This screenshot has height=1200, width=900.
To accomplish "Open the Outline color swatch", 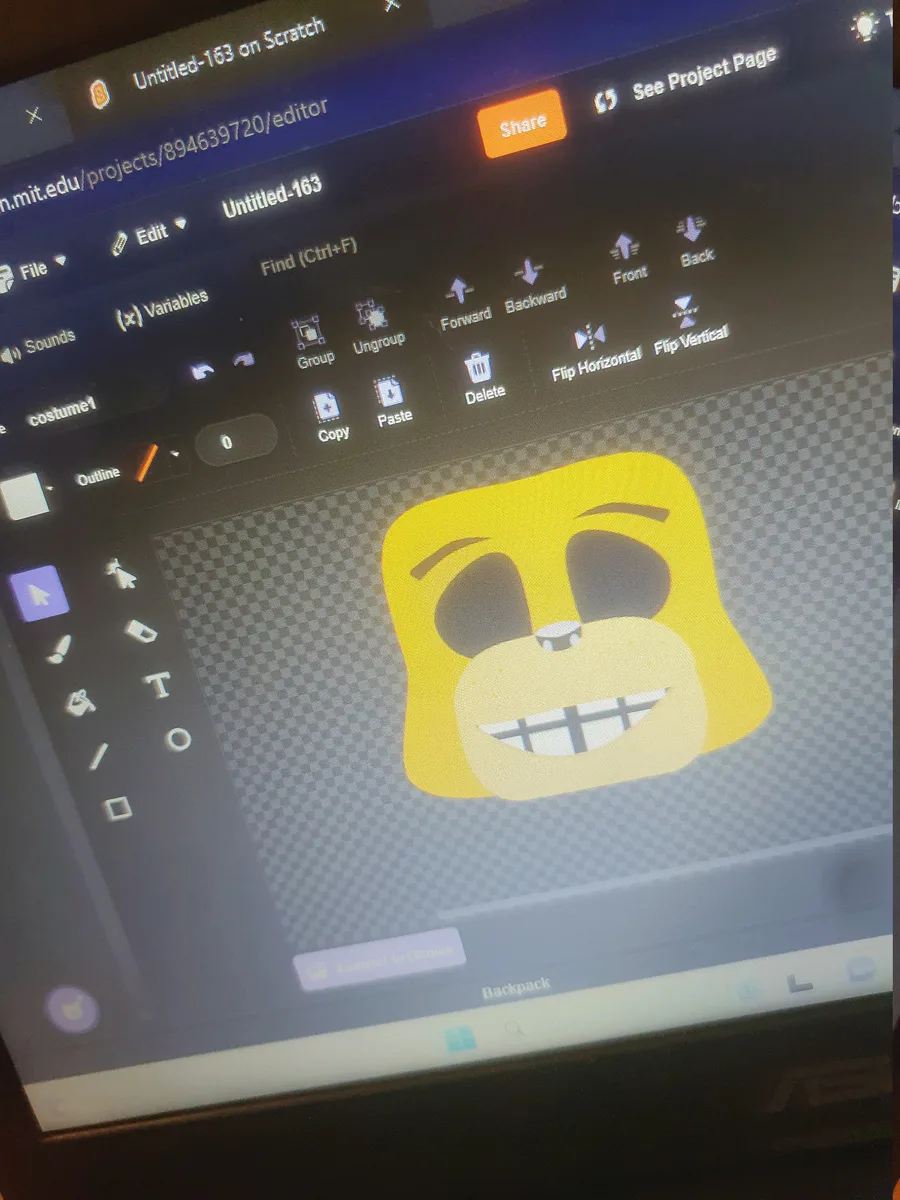I will pyautogui.click(x=146, y=463).
